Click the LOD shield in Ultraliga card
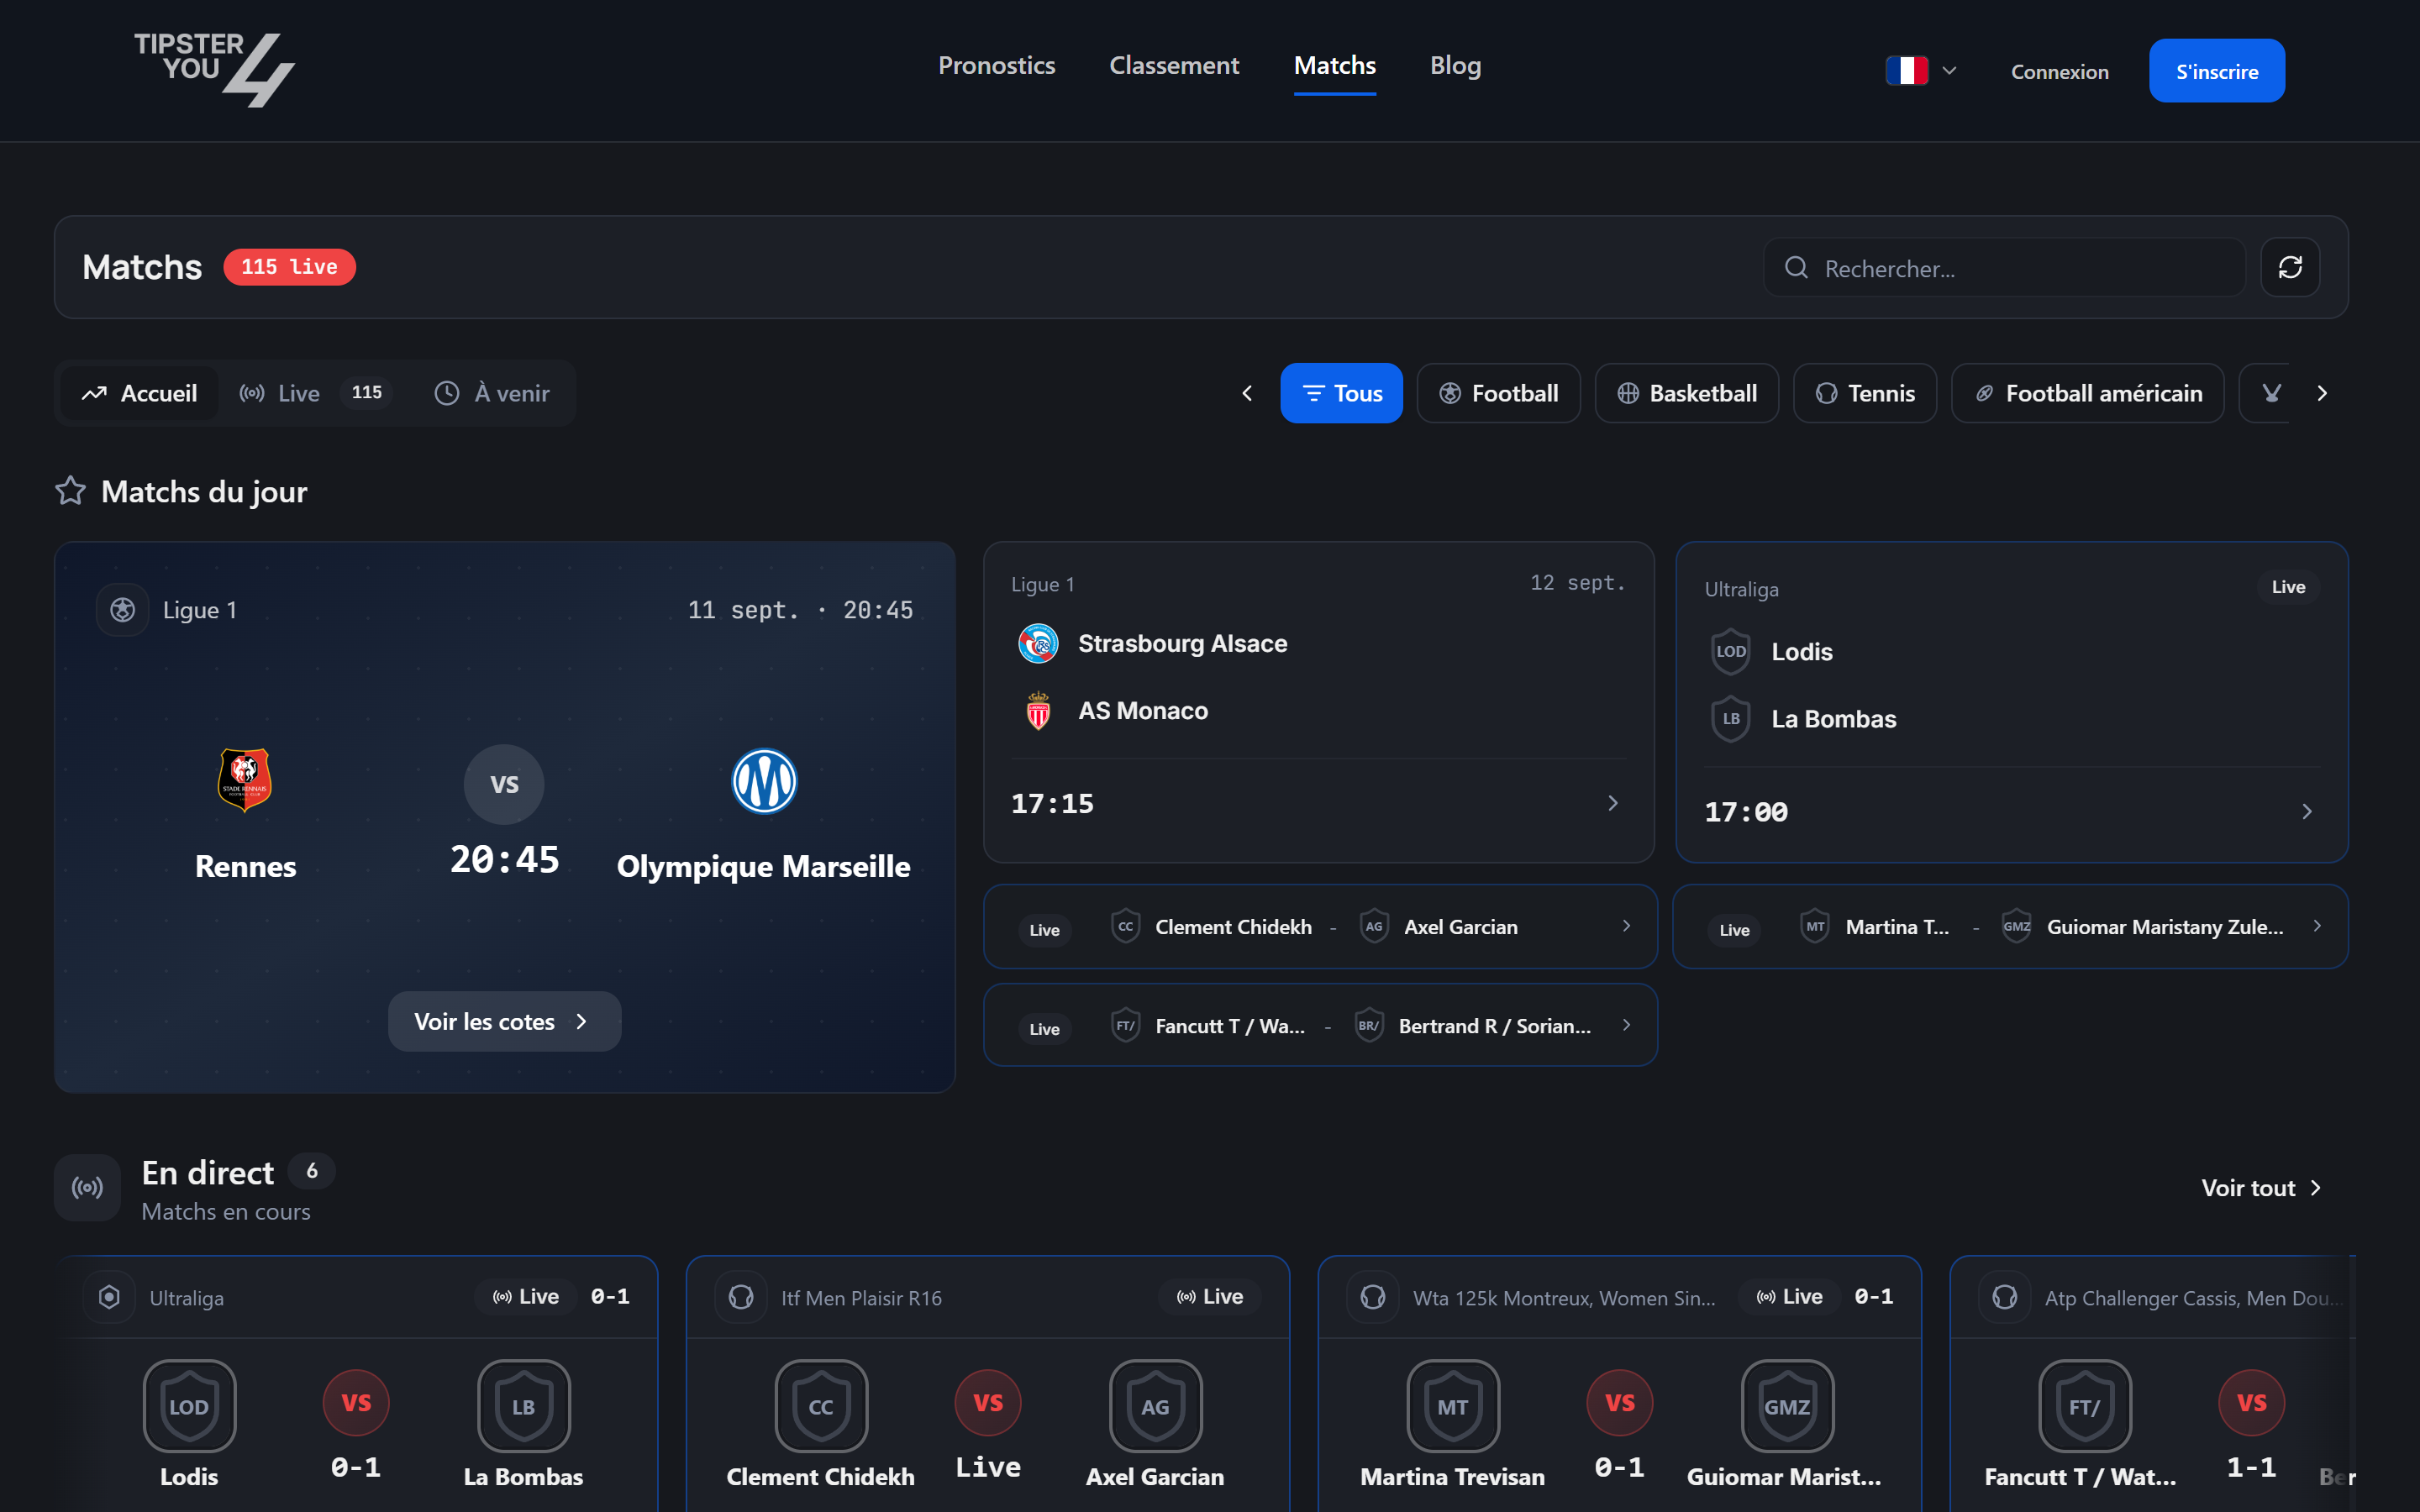 click(1730, 651)
